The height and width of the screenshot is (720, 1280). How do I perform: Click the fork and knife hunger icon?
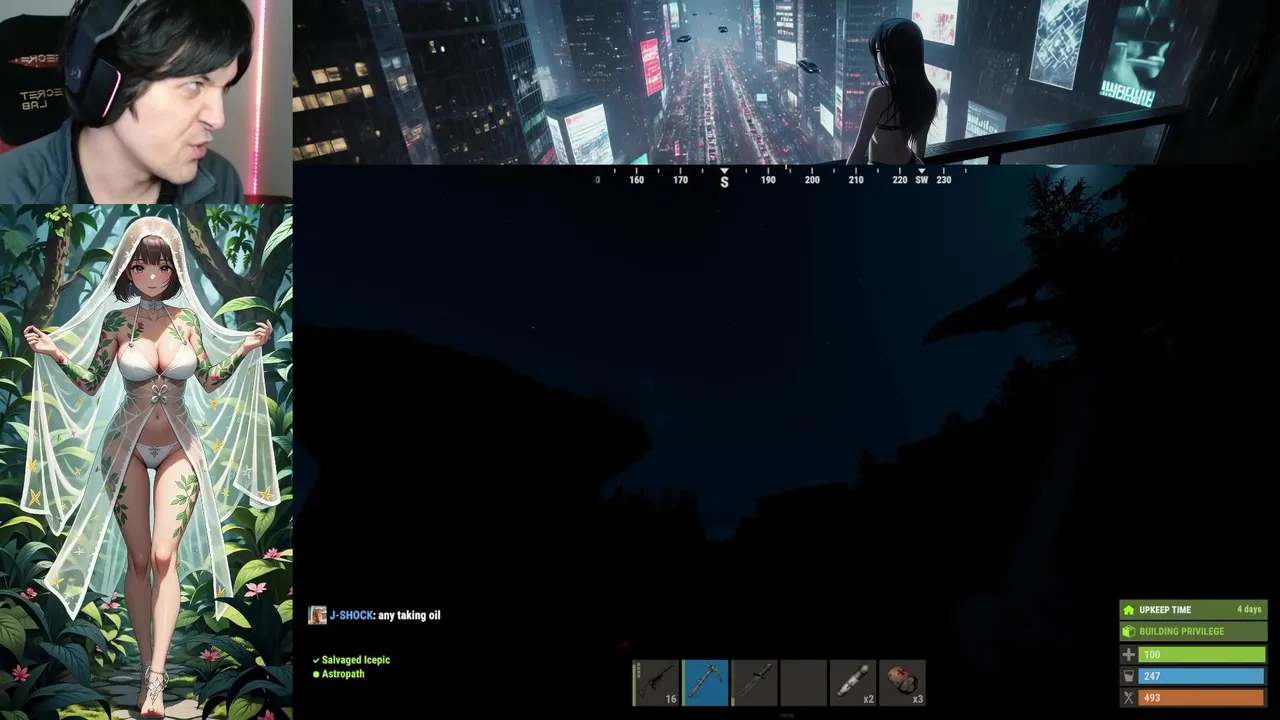coord(1129,698)
